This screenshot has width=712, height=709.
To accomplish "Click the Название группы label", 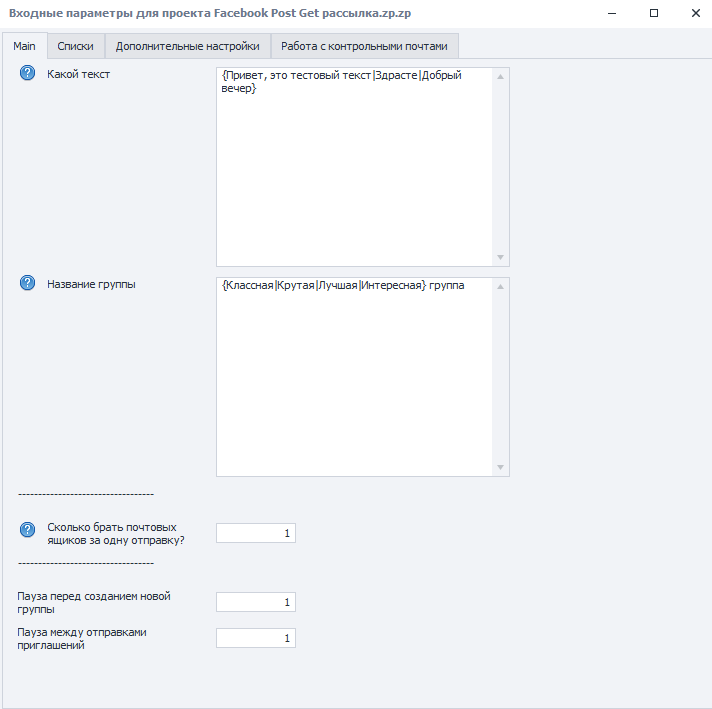I will pos(91,284).
